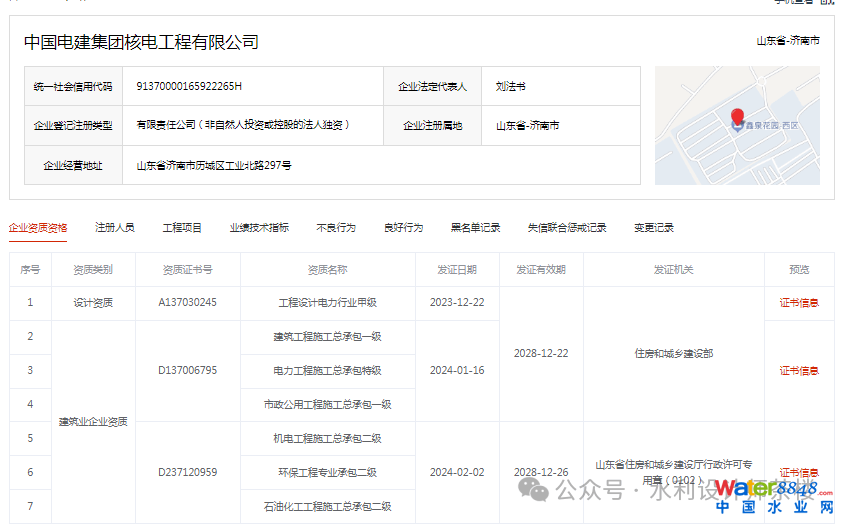Select the 变更记录 tab
843x524 pixels.
point(653,228)
